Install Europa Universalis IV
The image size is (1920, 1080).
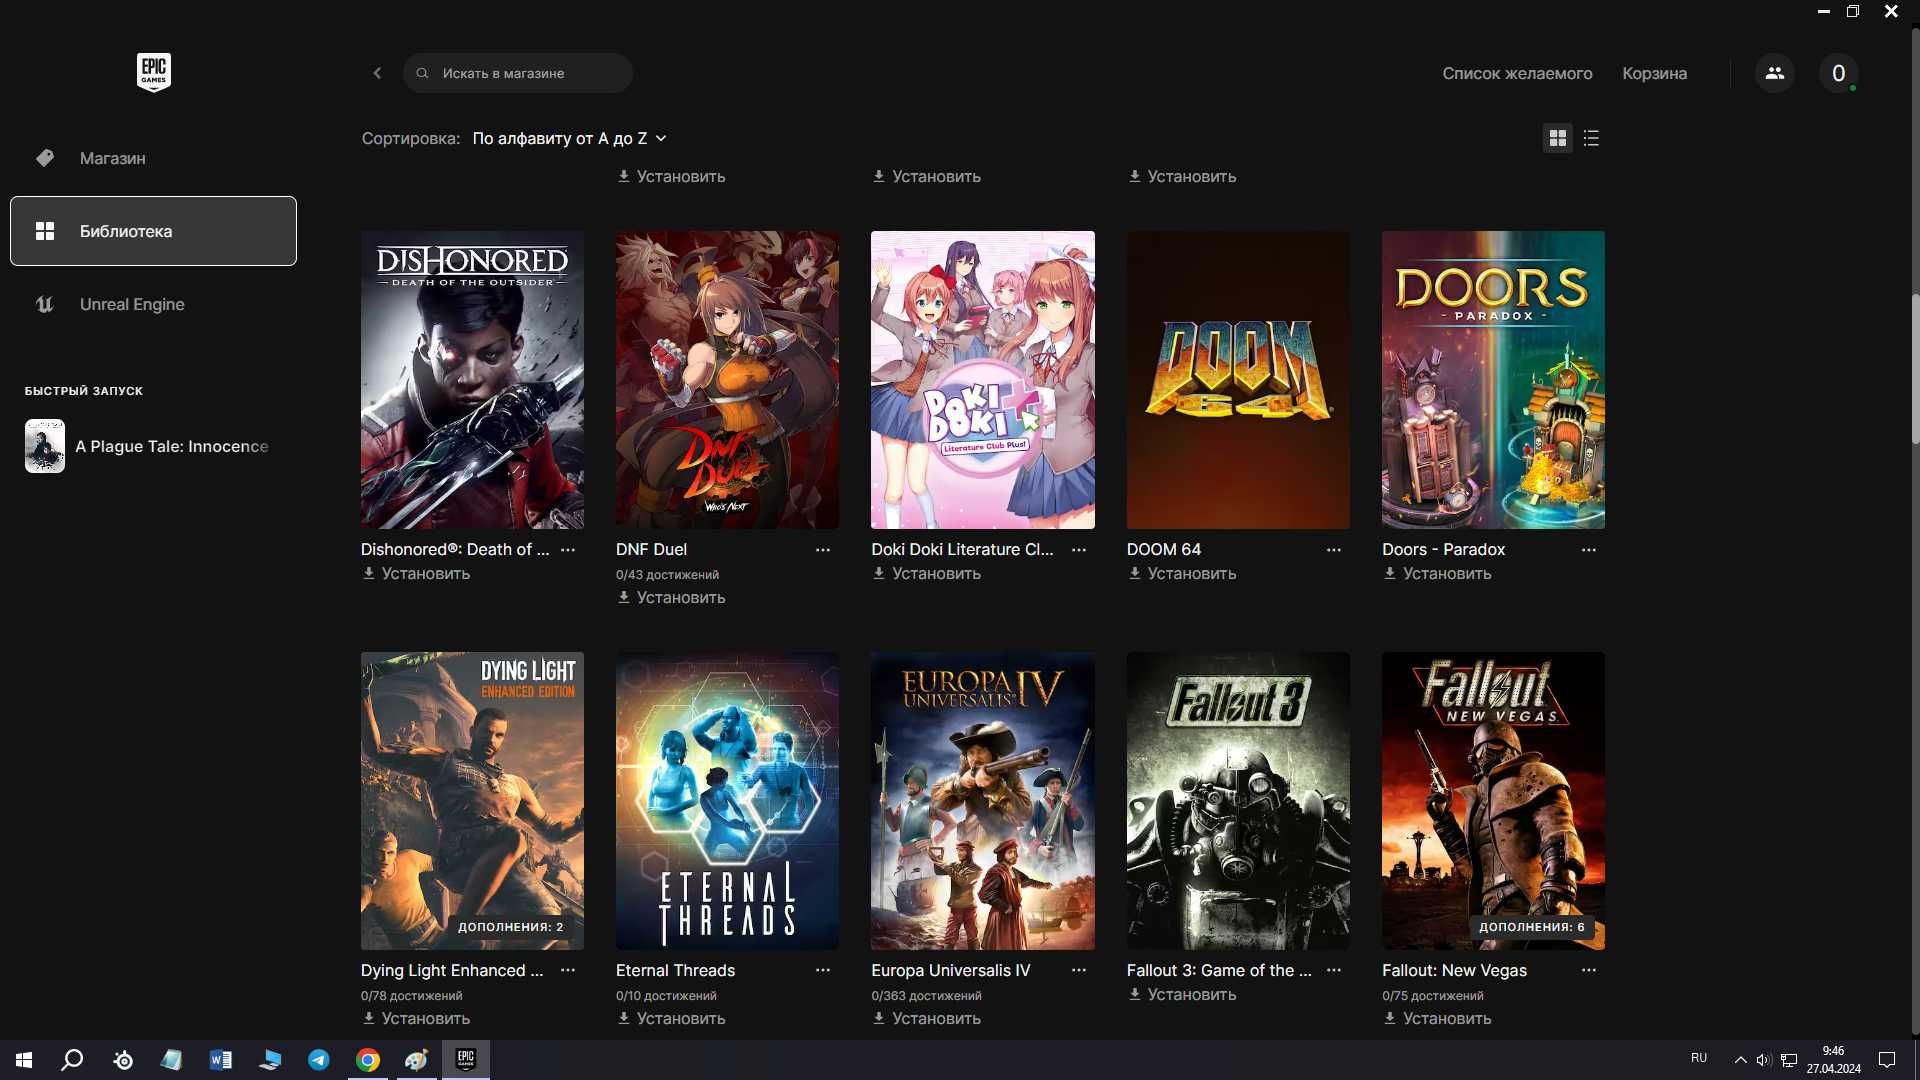(926, 1019)
